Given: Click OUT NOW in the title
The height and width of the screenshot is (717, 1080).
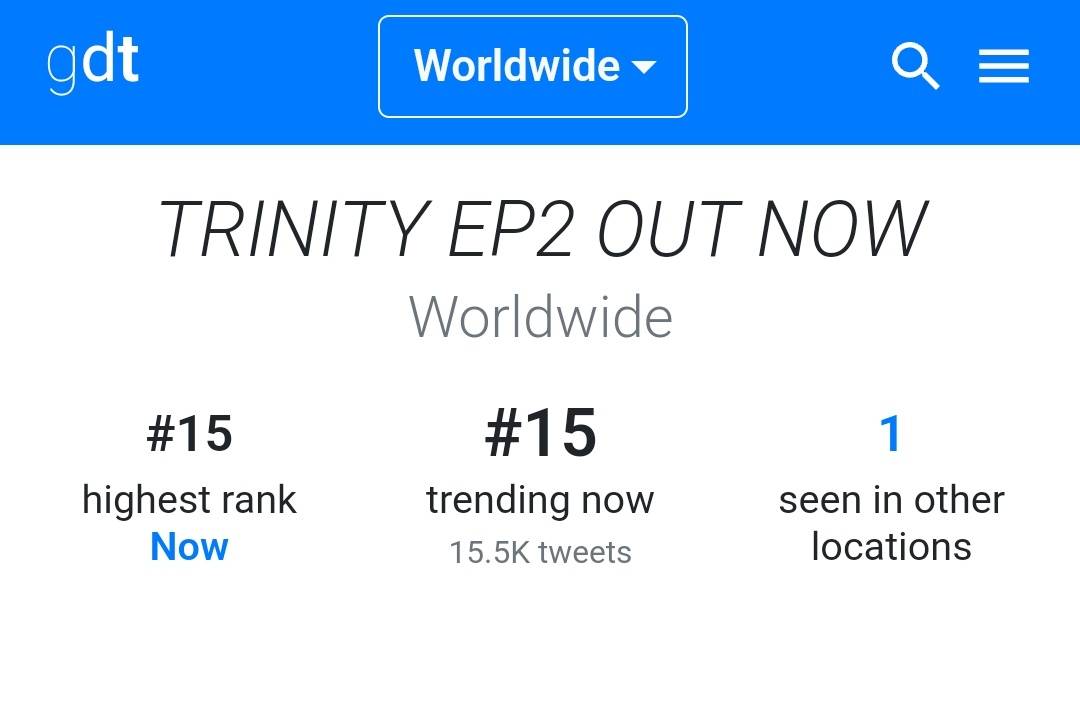Looking at the screenshot, I should coord(762,230).
